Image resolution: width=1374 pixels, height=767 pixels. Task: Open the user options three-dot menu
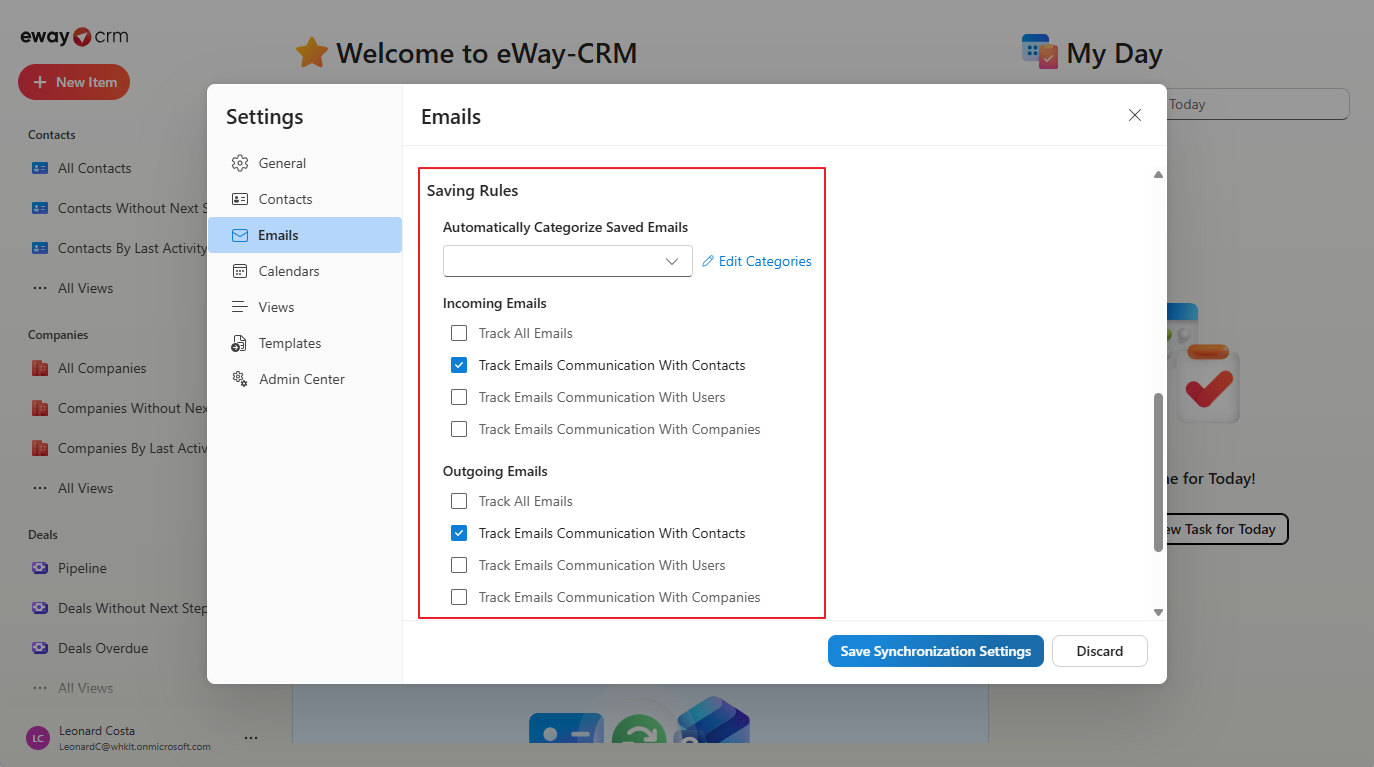[x=251, y=738]
